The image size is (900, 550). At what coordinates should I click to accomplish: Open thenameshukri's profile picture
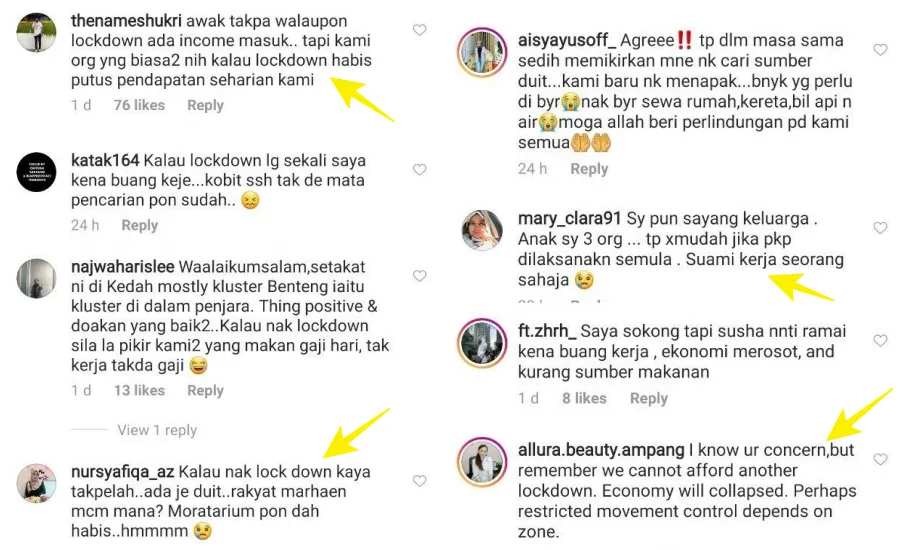coord(36,33)
